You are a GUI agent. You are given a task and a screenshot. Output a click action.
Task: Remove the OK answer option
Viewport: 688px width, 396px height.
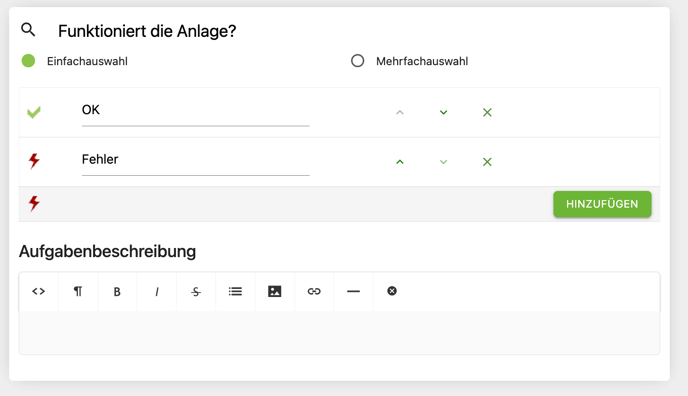click(487, 113)
